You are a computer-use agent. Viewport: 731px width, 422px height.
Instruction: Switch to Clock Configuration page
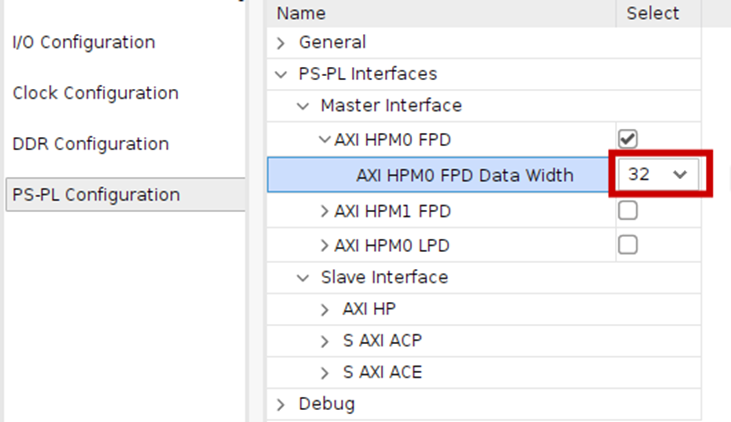[x=95, y=93]
